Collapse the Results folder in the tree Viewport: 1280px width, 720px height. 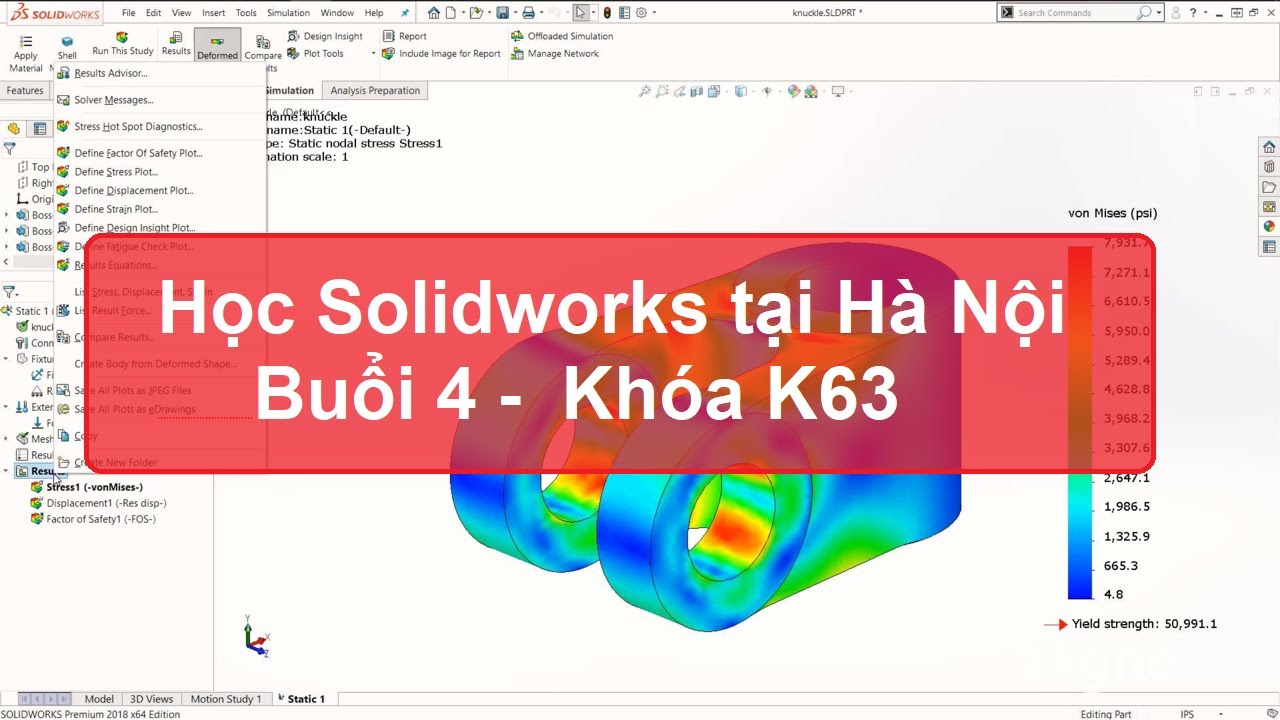tap(7, 471)
